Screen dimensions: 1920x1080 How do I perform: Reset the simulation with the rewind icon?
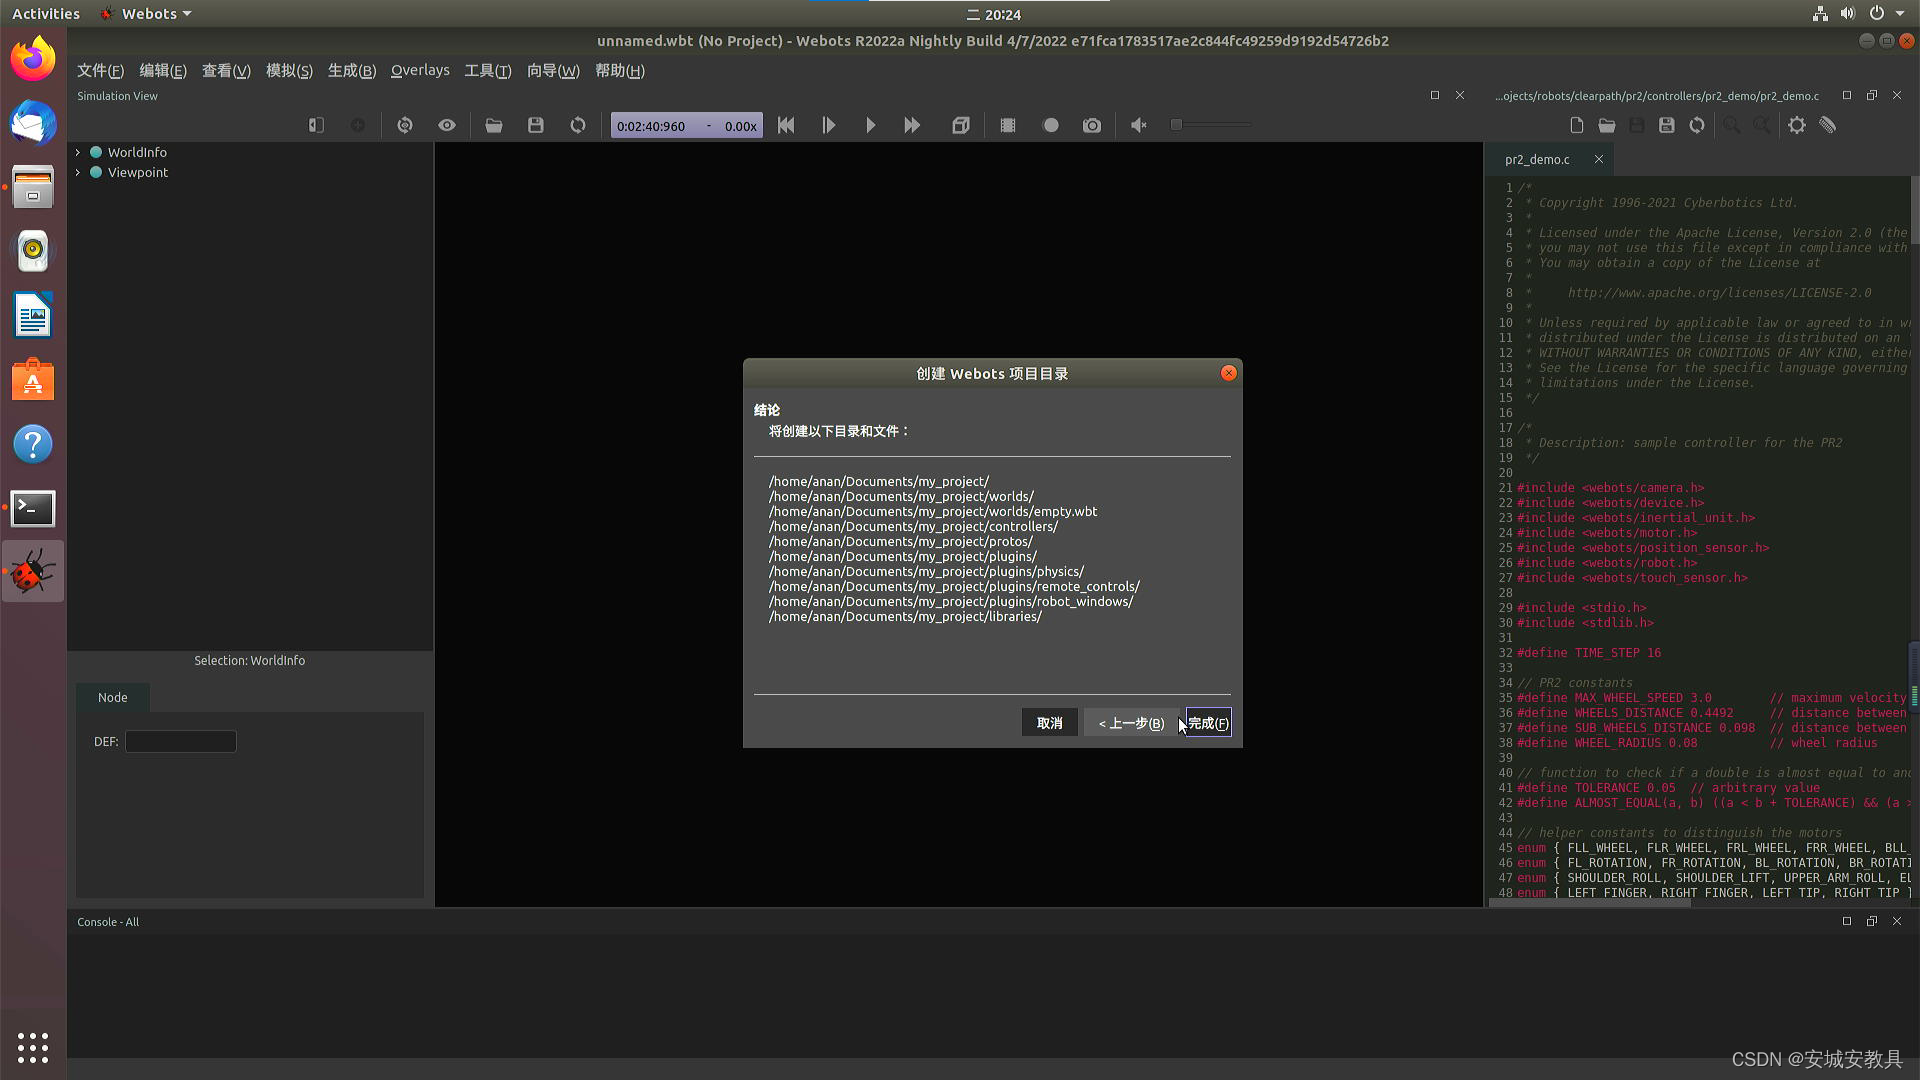pyautogui.click(x=786, y=125)
